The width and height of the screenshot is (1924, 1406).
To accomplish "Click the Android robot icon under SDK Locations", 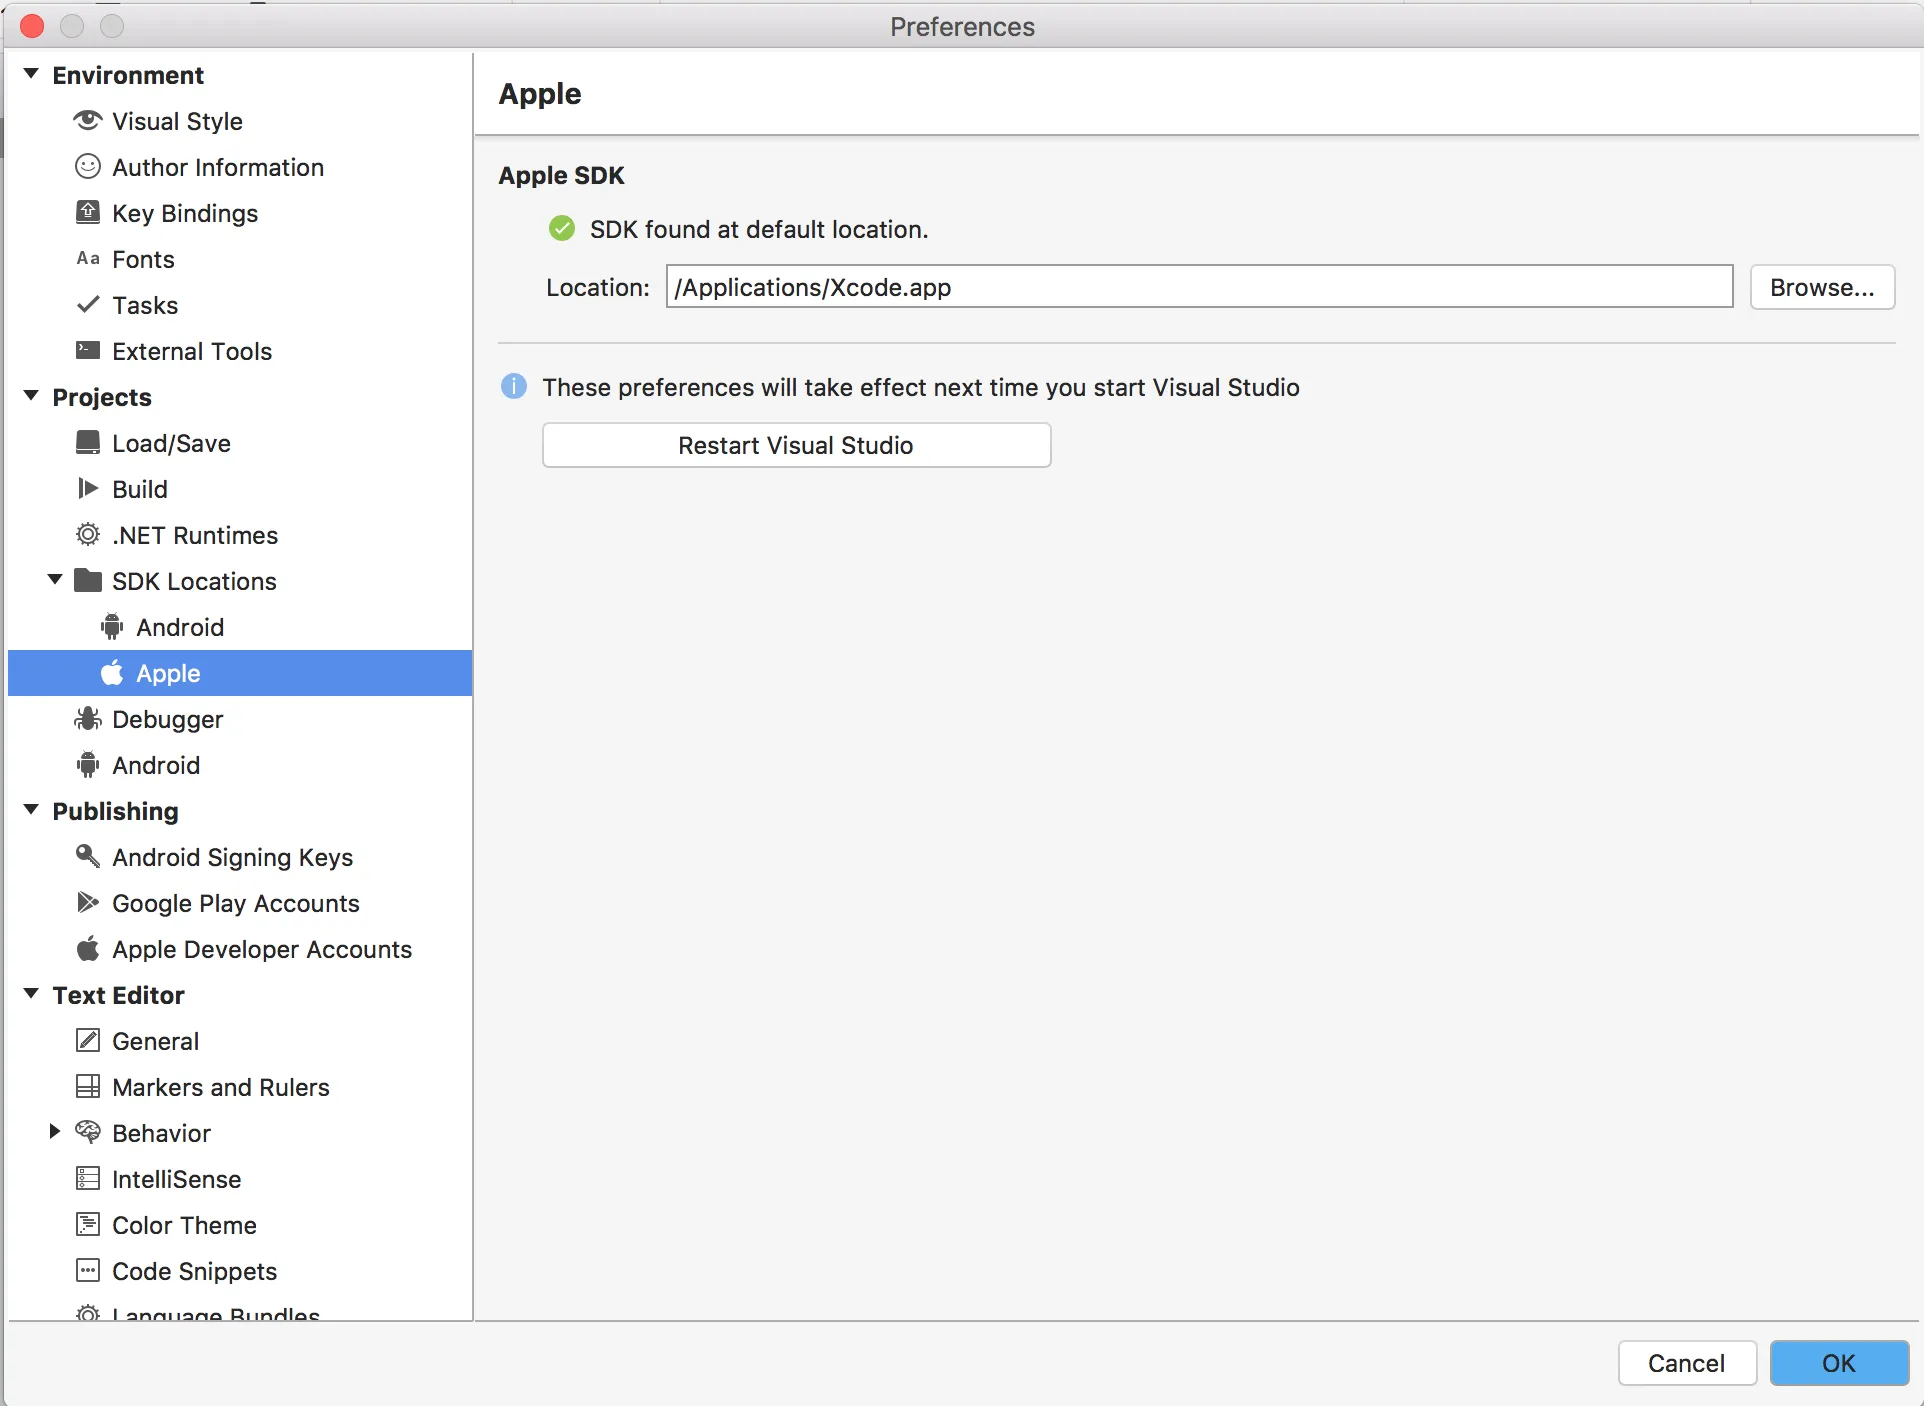I will tap(112, 627).
